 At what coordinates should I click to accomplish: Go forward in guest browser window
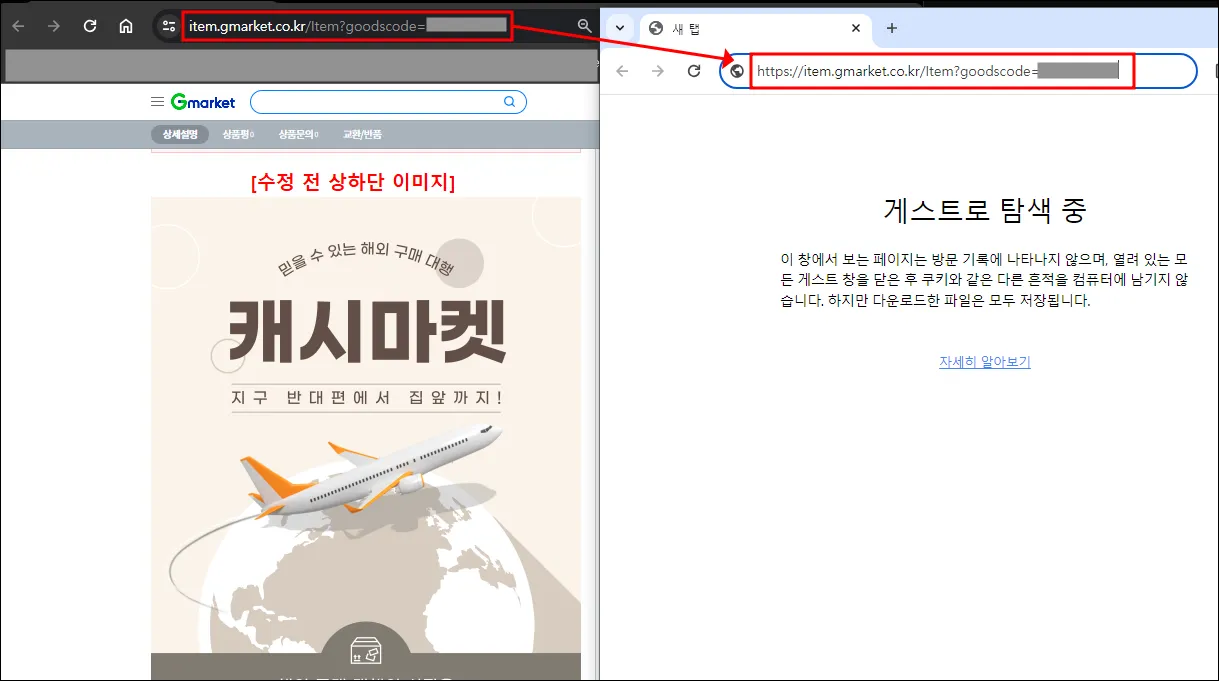[x=657, y=71]
